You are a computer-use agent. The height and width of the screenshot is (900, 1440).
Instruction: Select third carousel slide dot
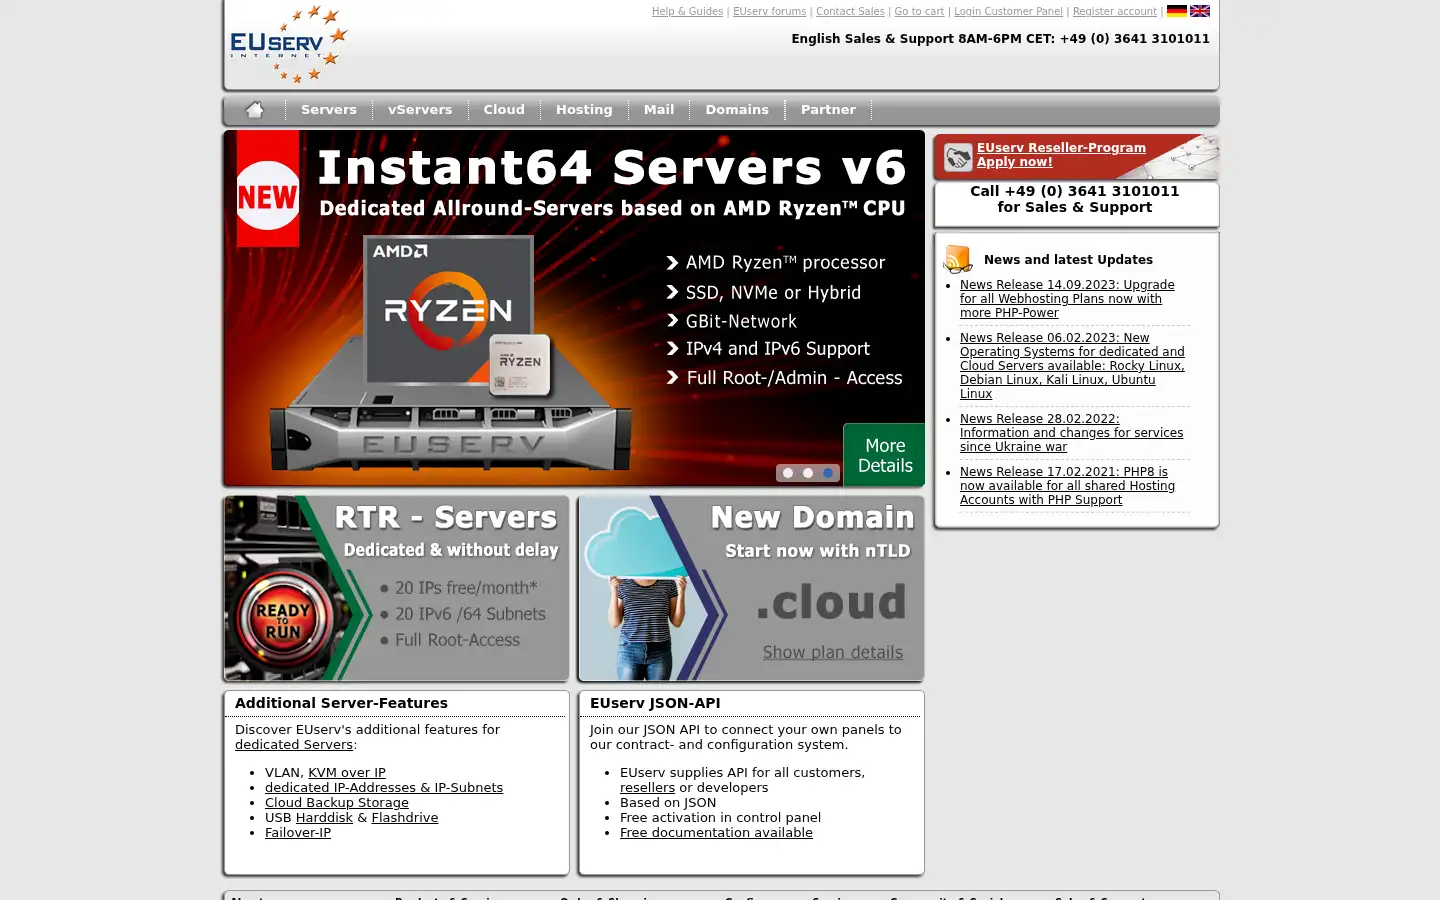(828, 473)
